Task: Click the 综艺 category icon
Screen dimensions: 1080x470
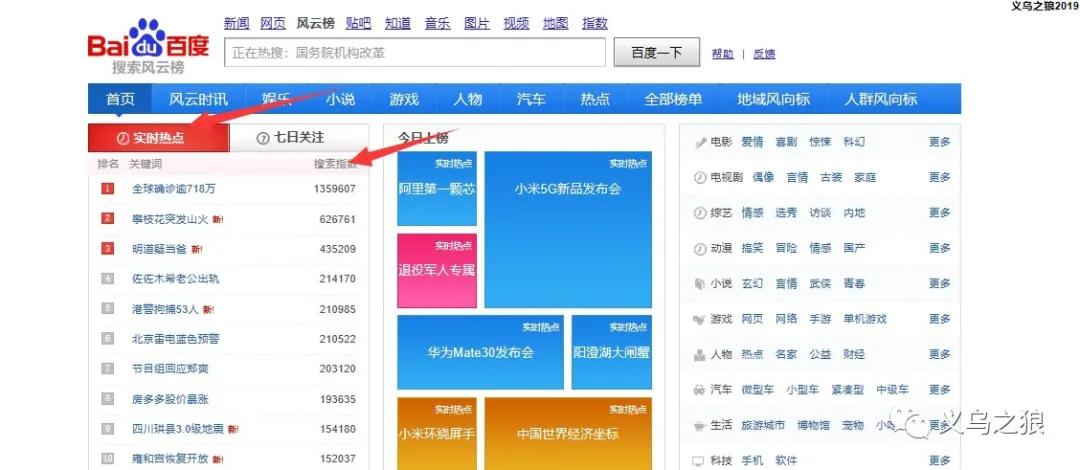Action: pyautogui.click(x=700, y=213)
